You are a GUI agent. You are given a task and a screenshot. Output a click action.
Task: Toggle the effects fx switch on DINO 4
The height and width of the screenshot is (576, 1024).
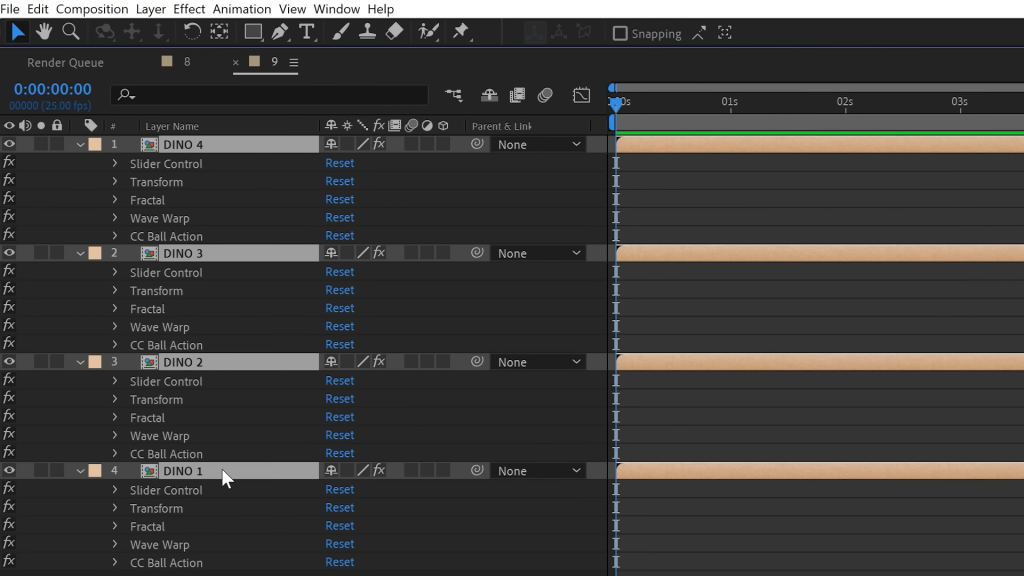click(x=379, y=144)
